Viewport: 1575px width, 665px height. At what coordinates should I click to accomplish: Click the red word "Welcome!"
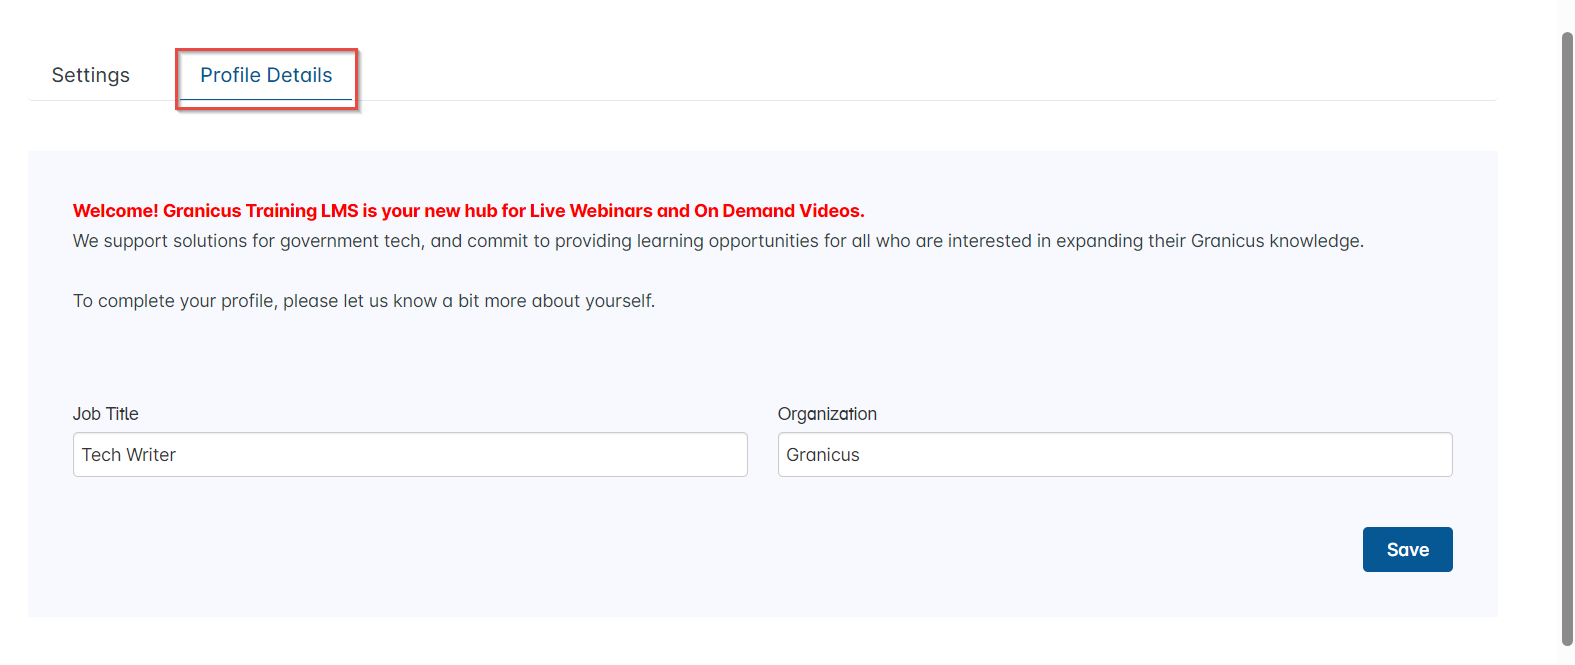pyautogui.click(x=115, y=211)
